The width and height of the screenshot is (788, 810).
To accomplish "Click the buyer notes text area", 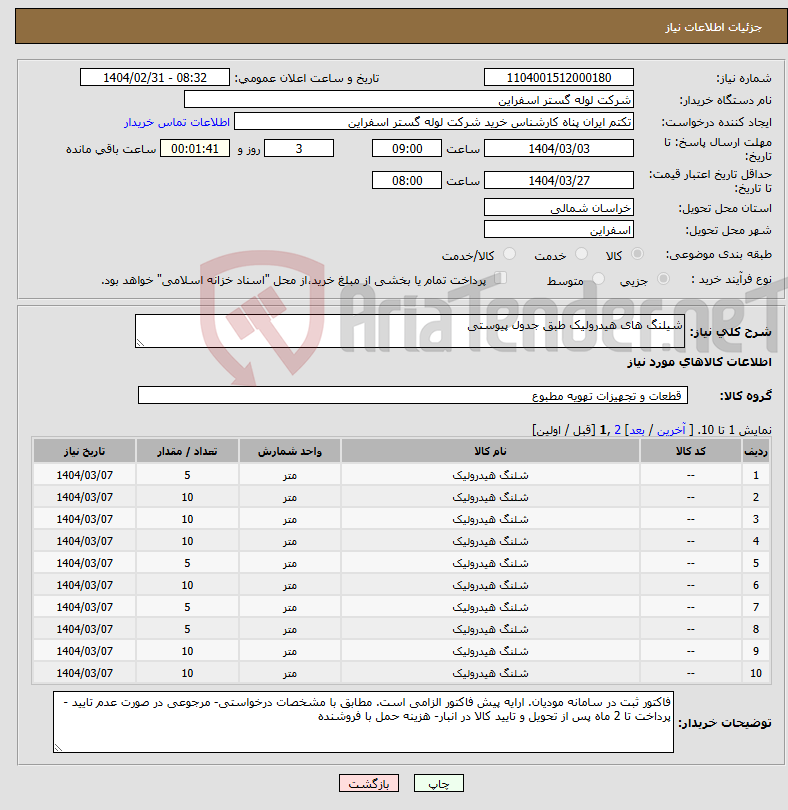I will (363, 722).
